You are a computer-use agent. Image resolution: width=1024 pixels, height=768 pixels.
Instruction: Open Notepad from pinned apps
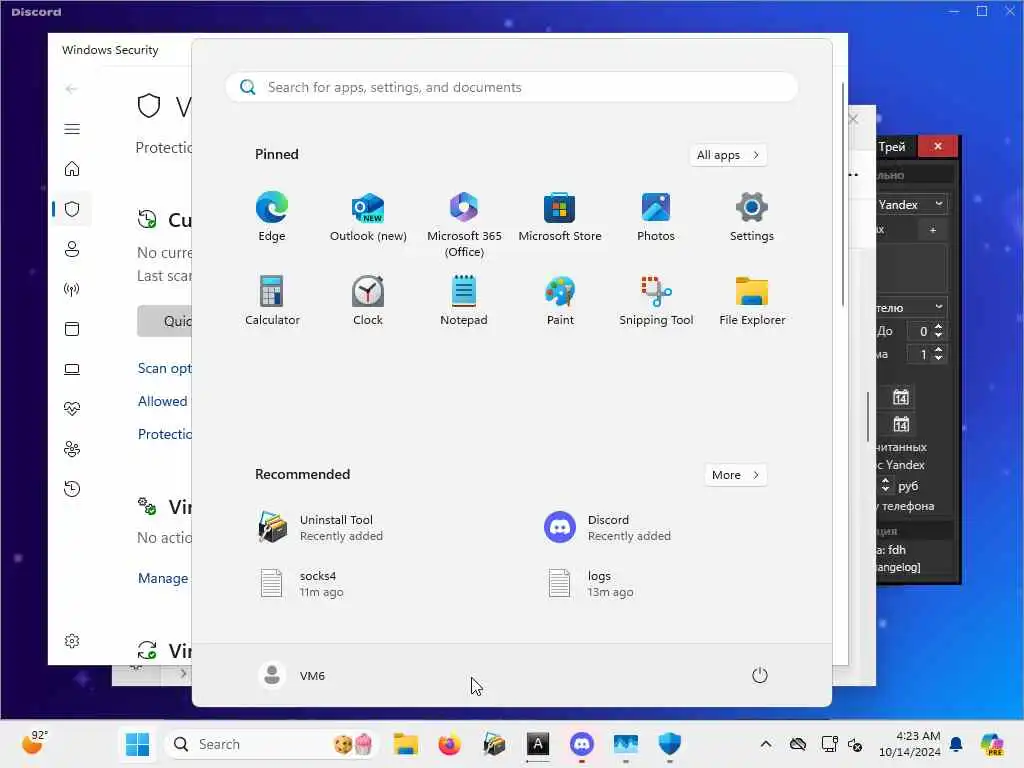[x=464, y=300]
